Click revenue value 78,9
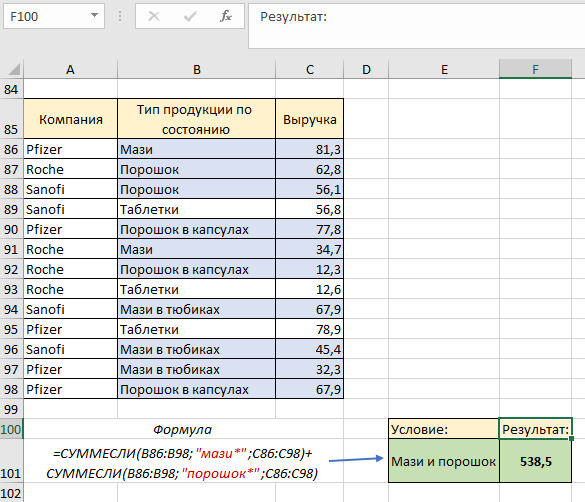 [310, 329]
